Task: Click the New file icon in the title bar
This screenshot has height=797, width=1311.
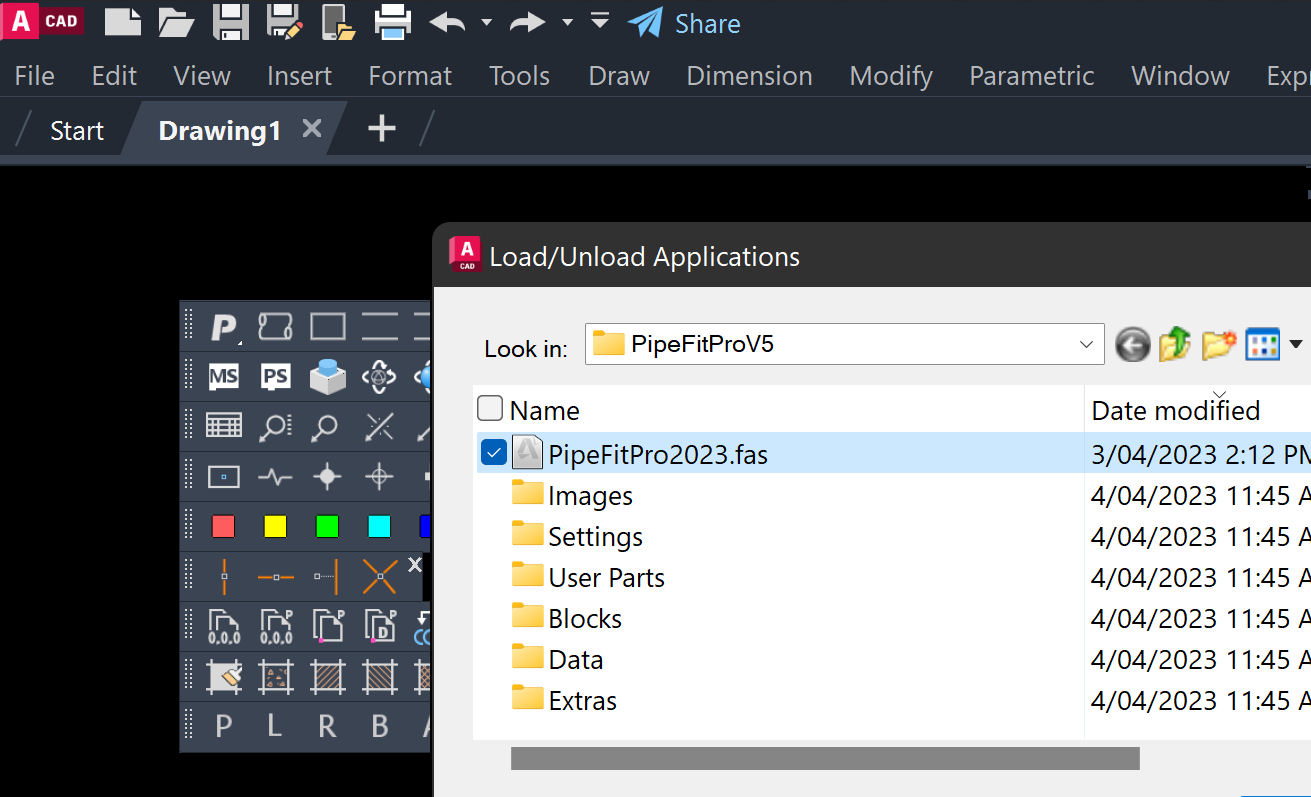Action: coord(123,21)
